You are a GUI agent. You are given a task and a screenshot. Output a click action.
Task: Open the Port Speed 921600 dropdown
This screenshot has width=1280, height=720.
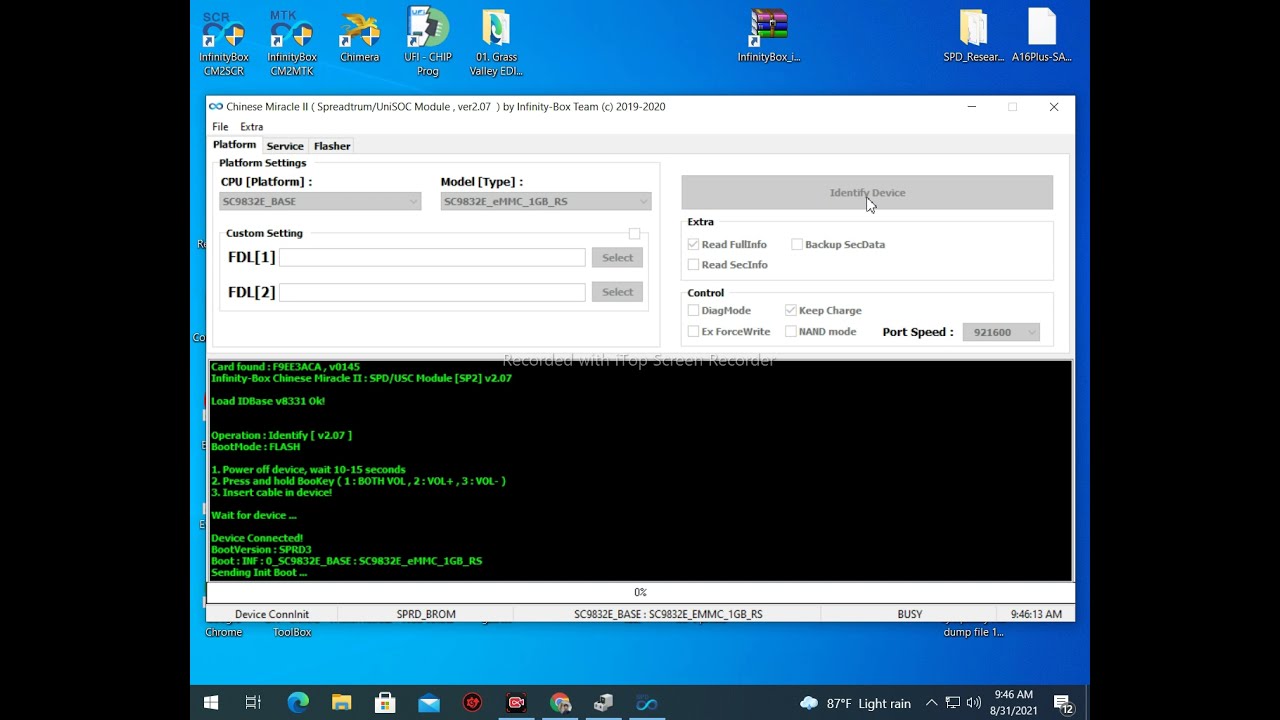pos(1001,332)
